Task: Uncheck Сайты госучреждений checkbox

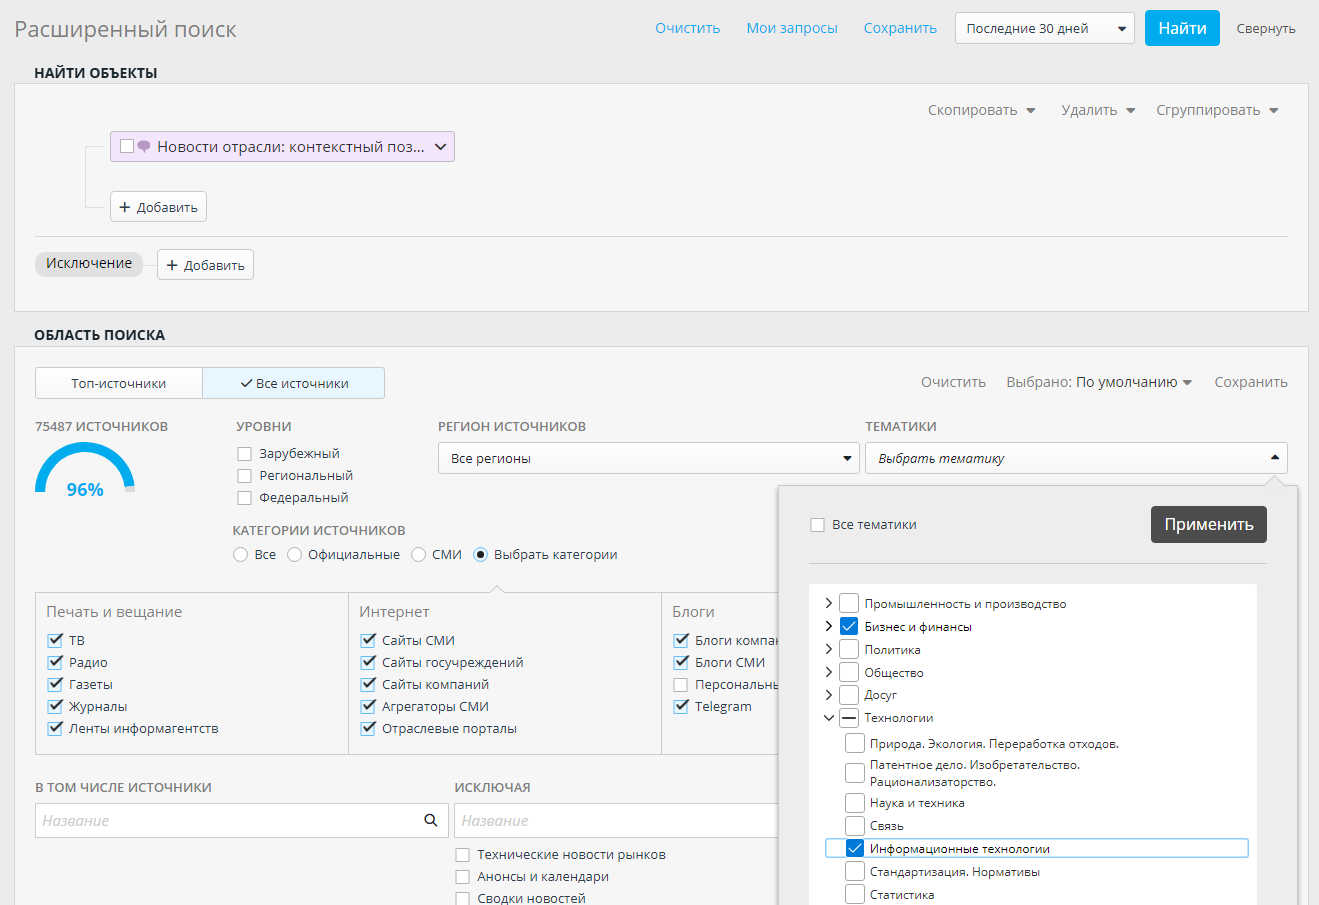Action: pos(368,662)
